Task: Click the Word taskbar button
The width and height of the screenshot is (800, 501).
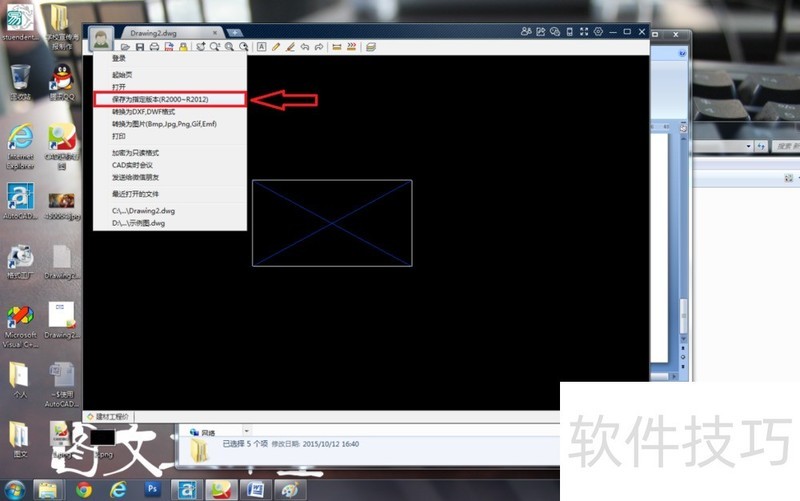Action: tap(255, 490)
